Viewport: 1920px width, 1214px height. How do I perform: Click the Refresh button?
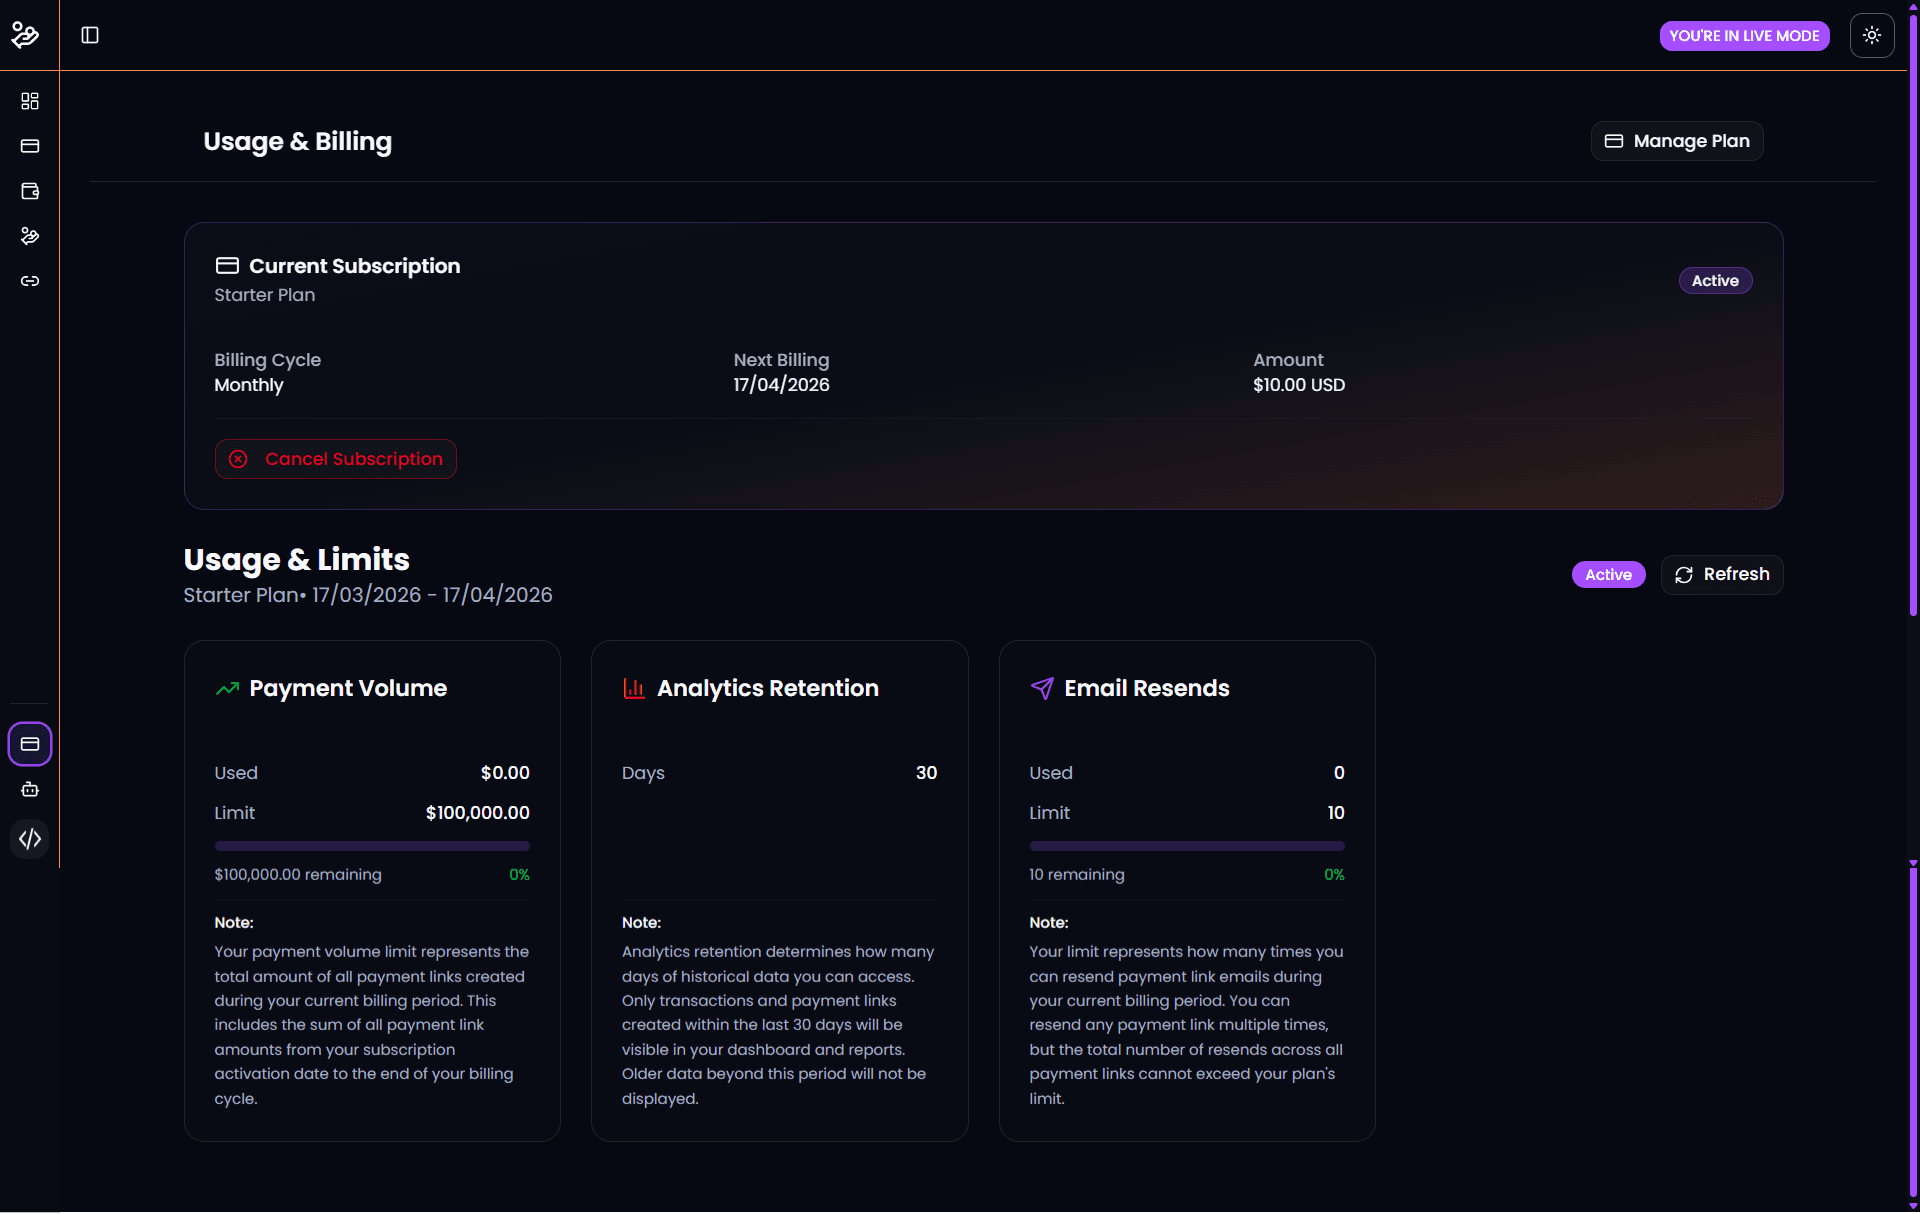(x=1722, y=575)
